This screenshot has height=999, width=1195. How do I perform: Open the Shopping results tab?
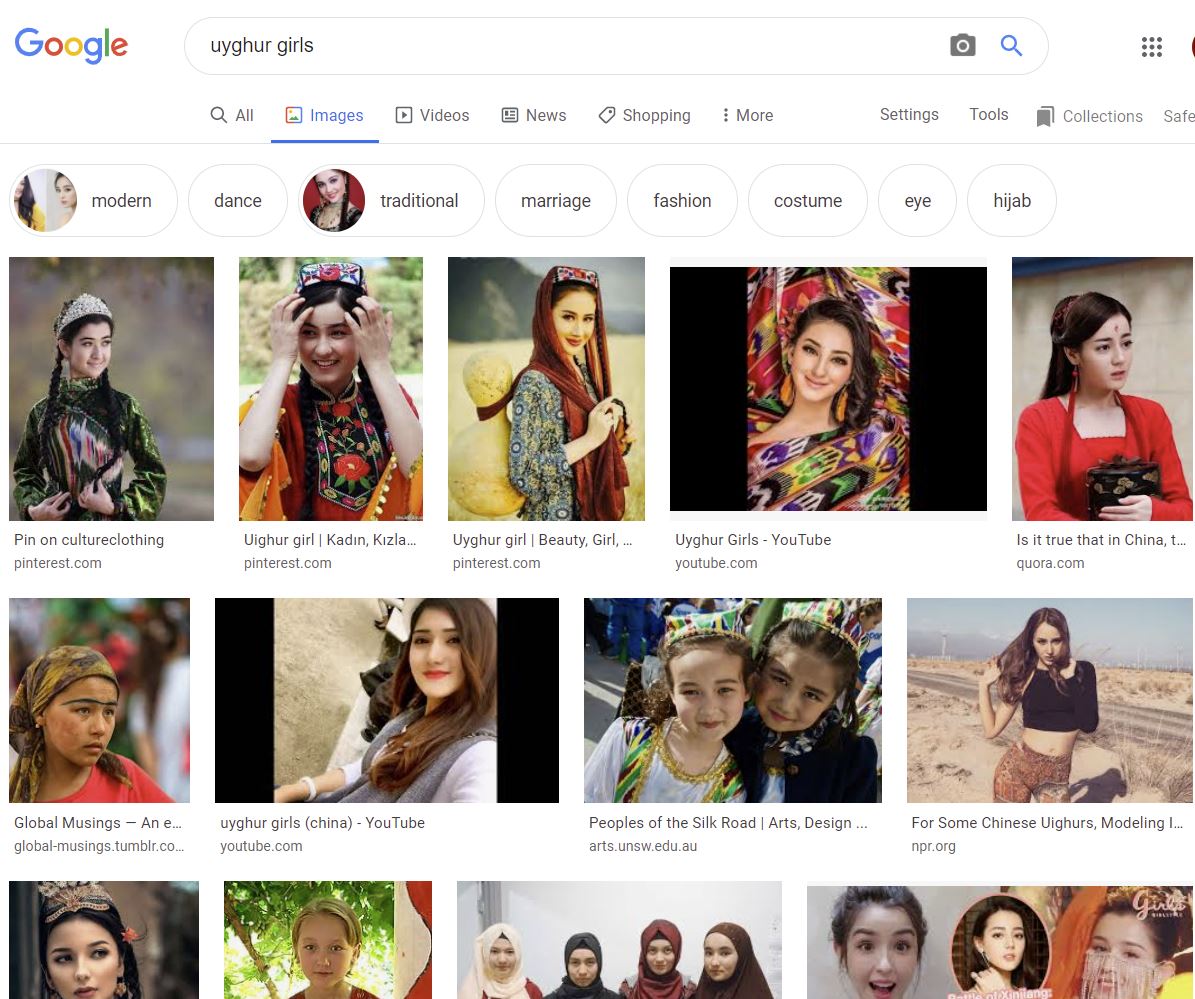click(644, 115)
